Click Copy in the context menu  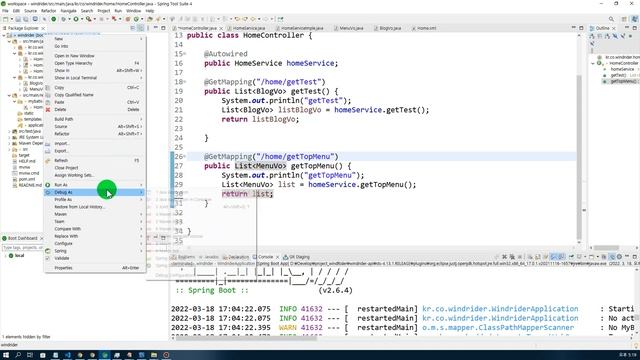pos(95,87)
